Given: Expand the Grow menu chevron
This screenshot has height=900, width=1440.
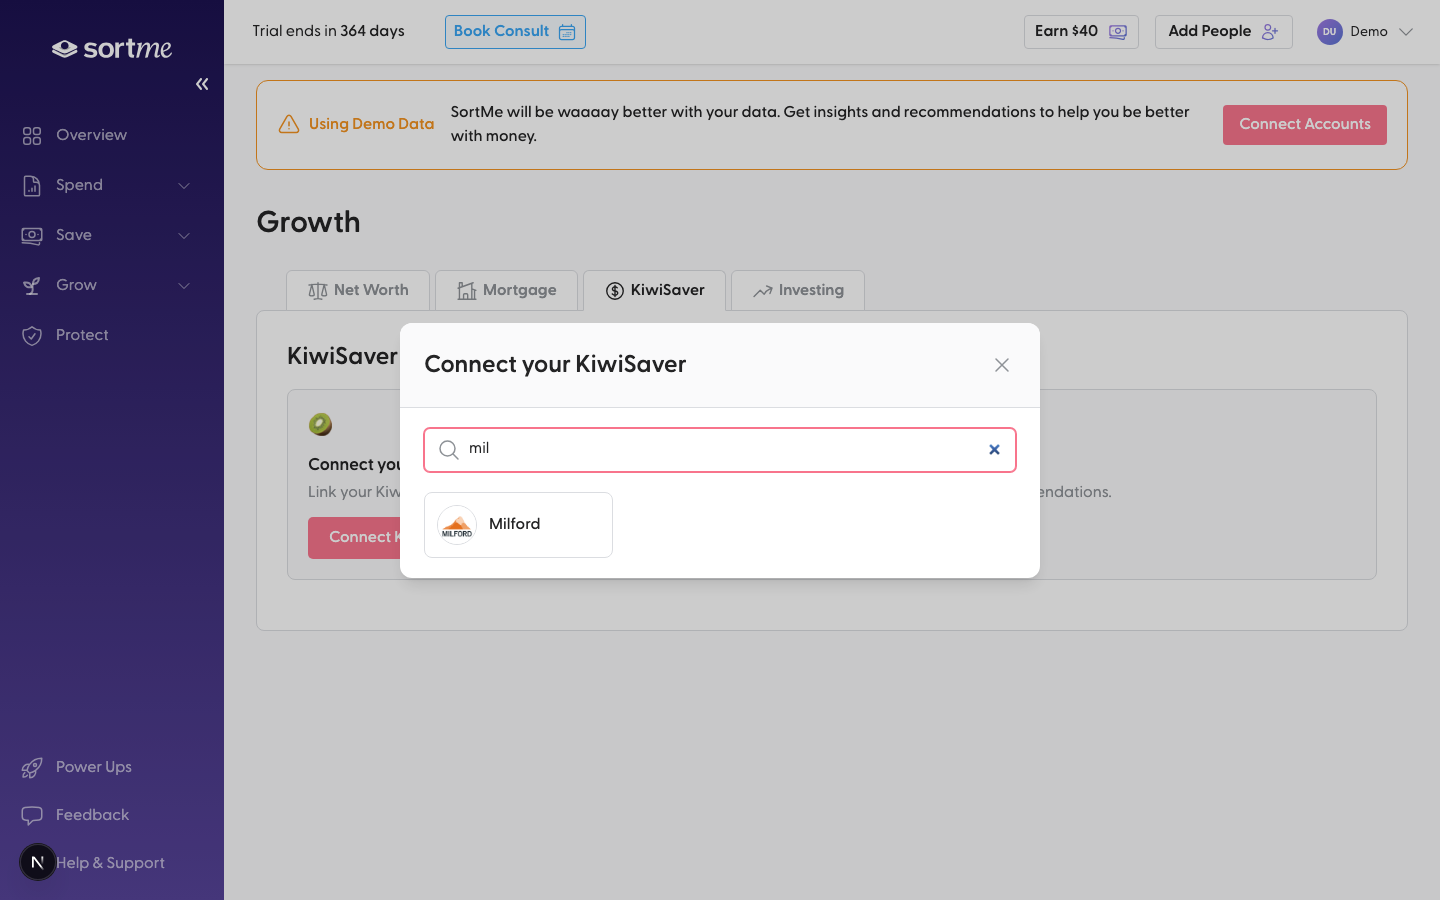Looking at the screenshot, I should pyautogui.click(x=184, y=285).
